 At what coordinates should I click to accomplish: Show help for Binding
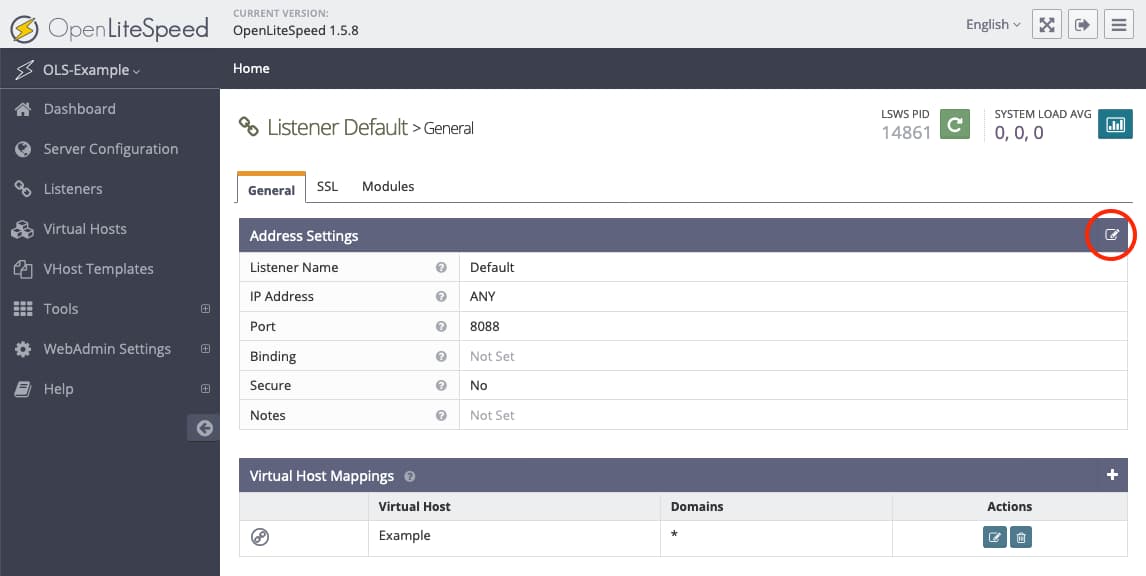pos(441,357)
